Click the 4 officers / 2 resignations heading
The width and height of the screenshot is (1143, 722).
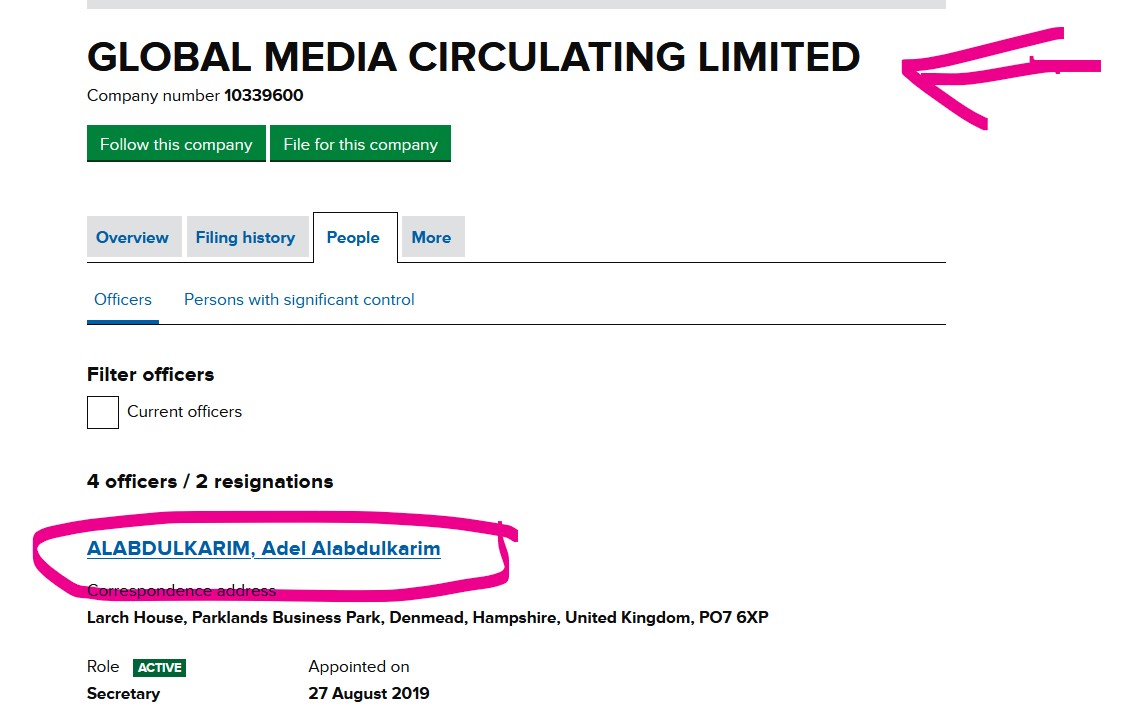(x=210, y=481)
